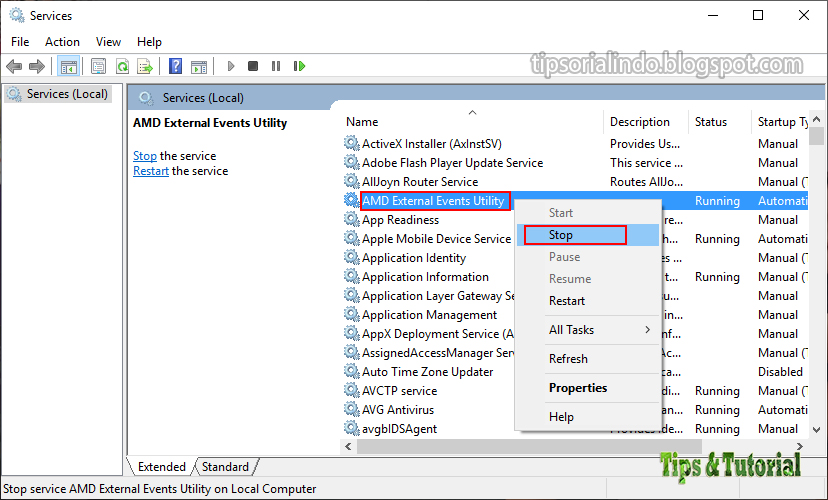Select Application Layer Gateway service name

[438, 296]
